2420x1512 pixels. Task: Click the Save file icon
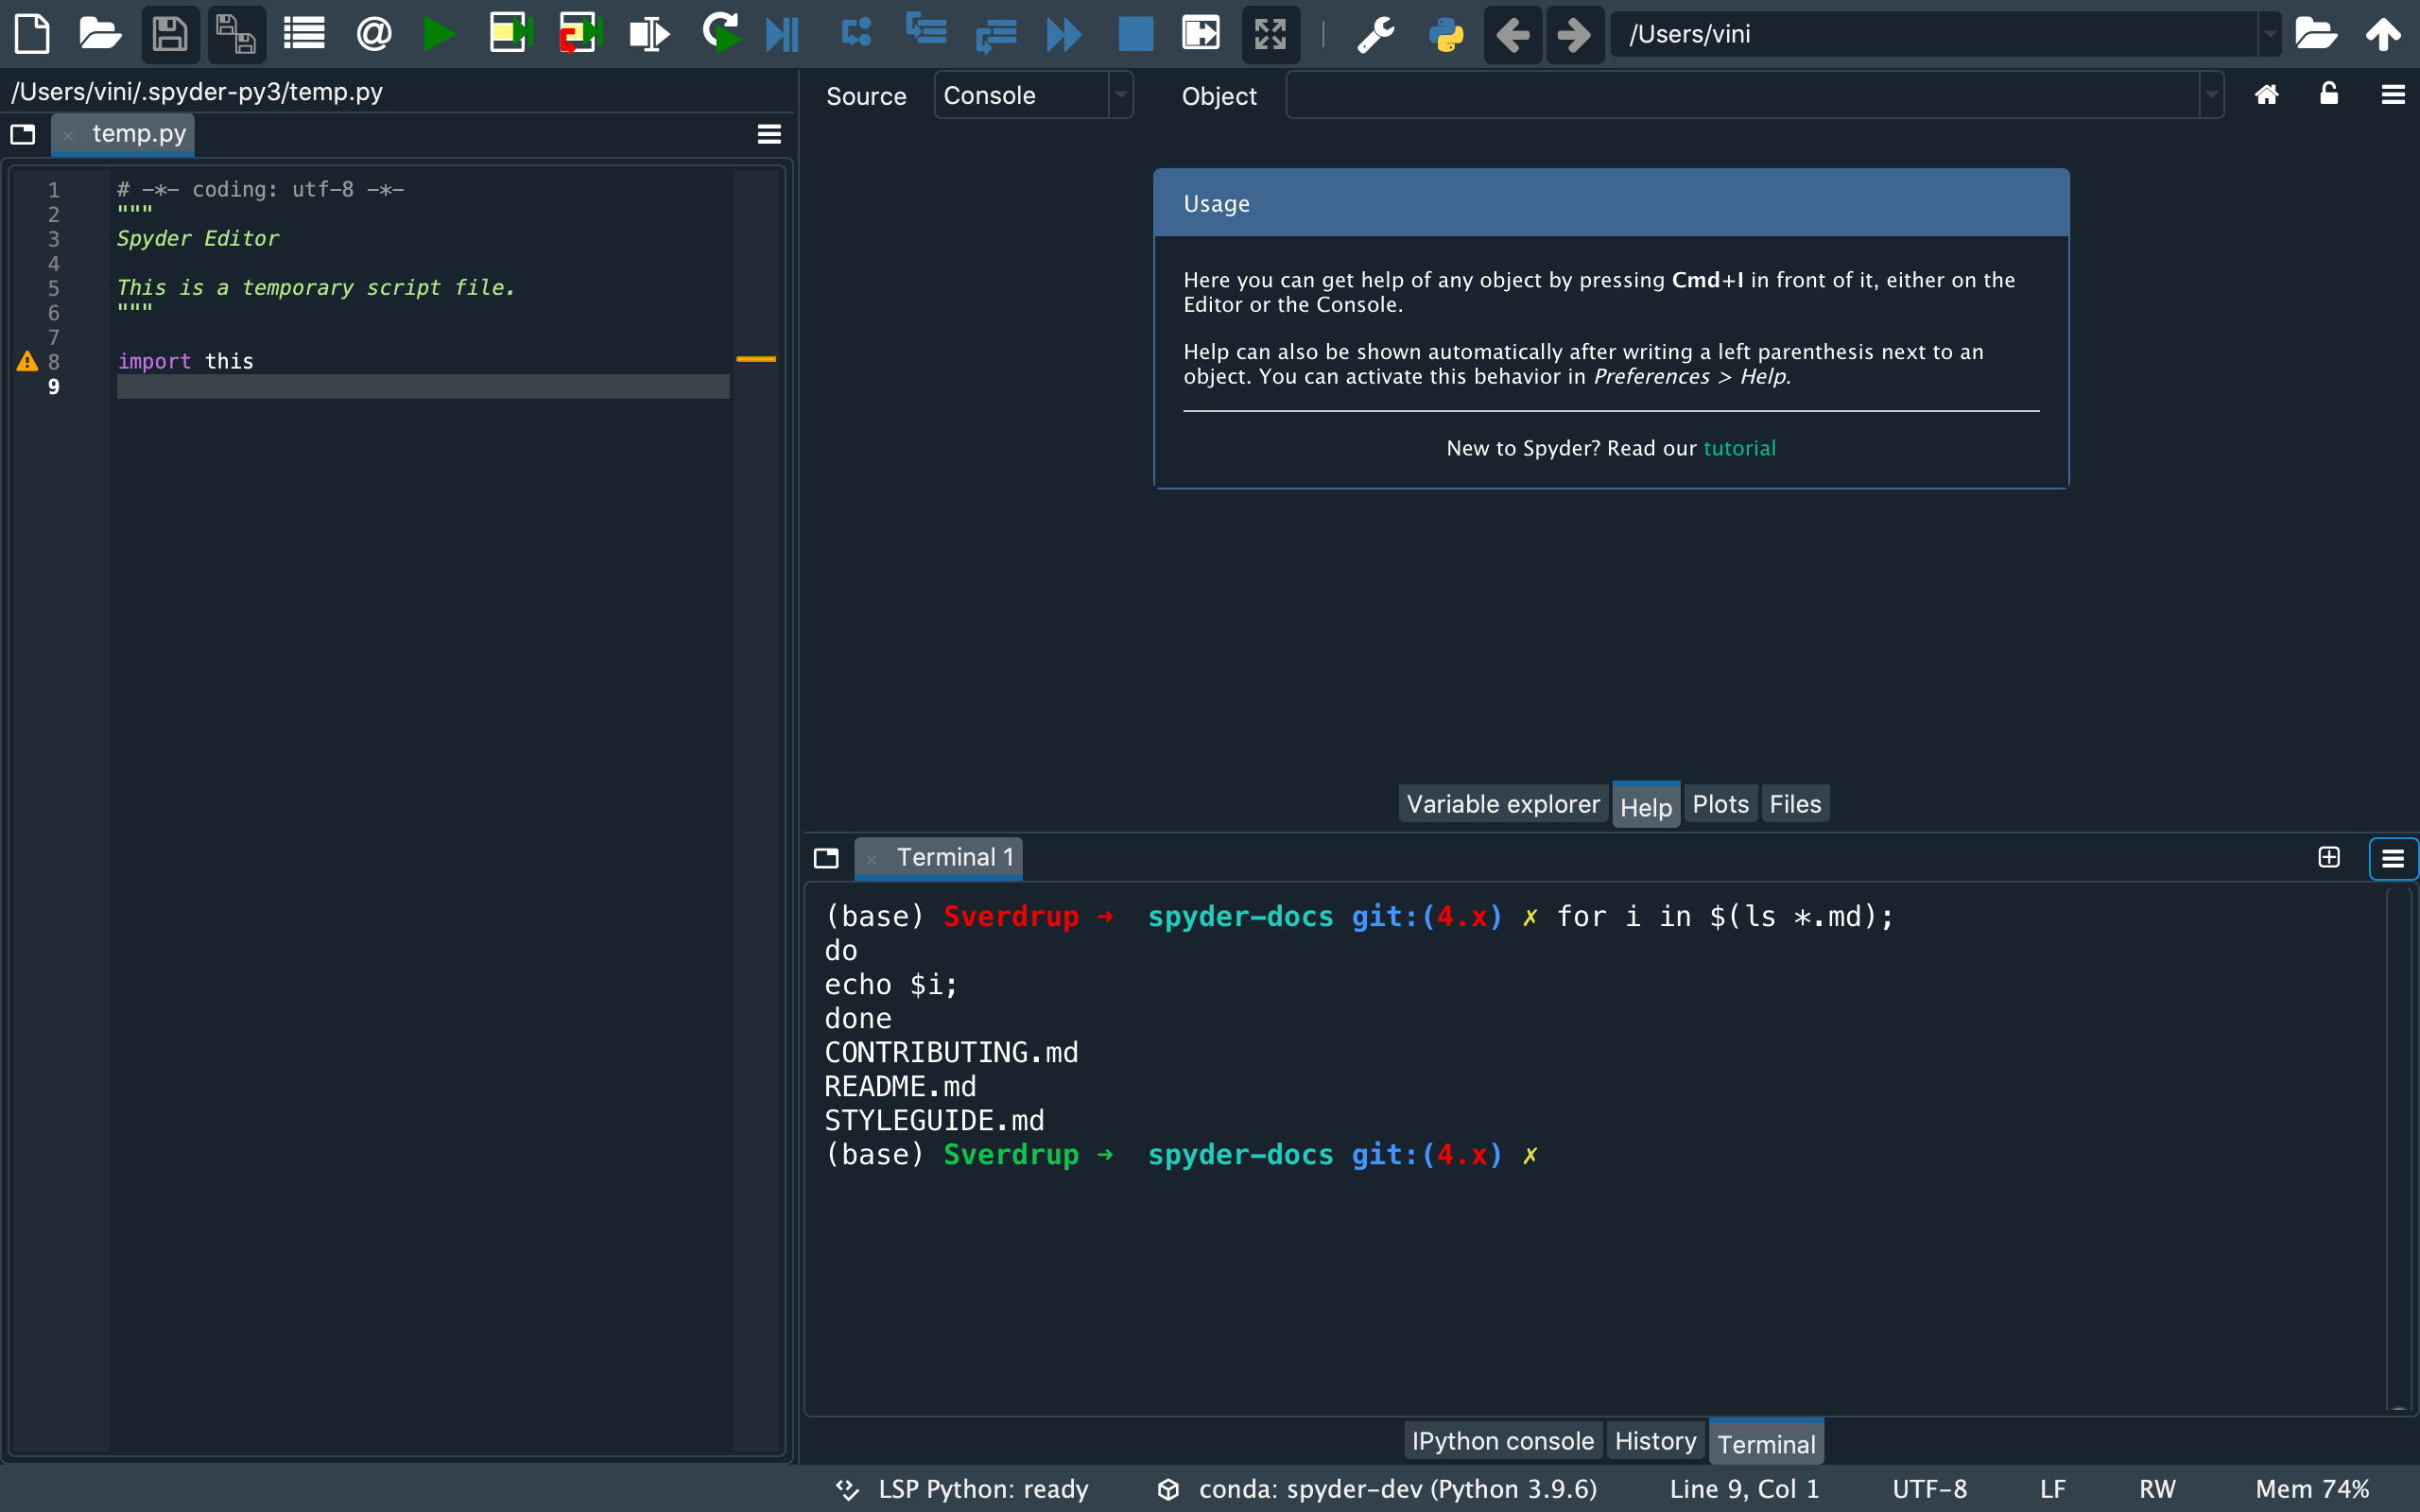(169, 31)
